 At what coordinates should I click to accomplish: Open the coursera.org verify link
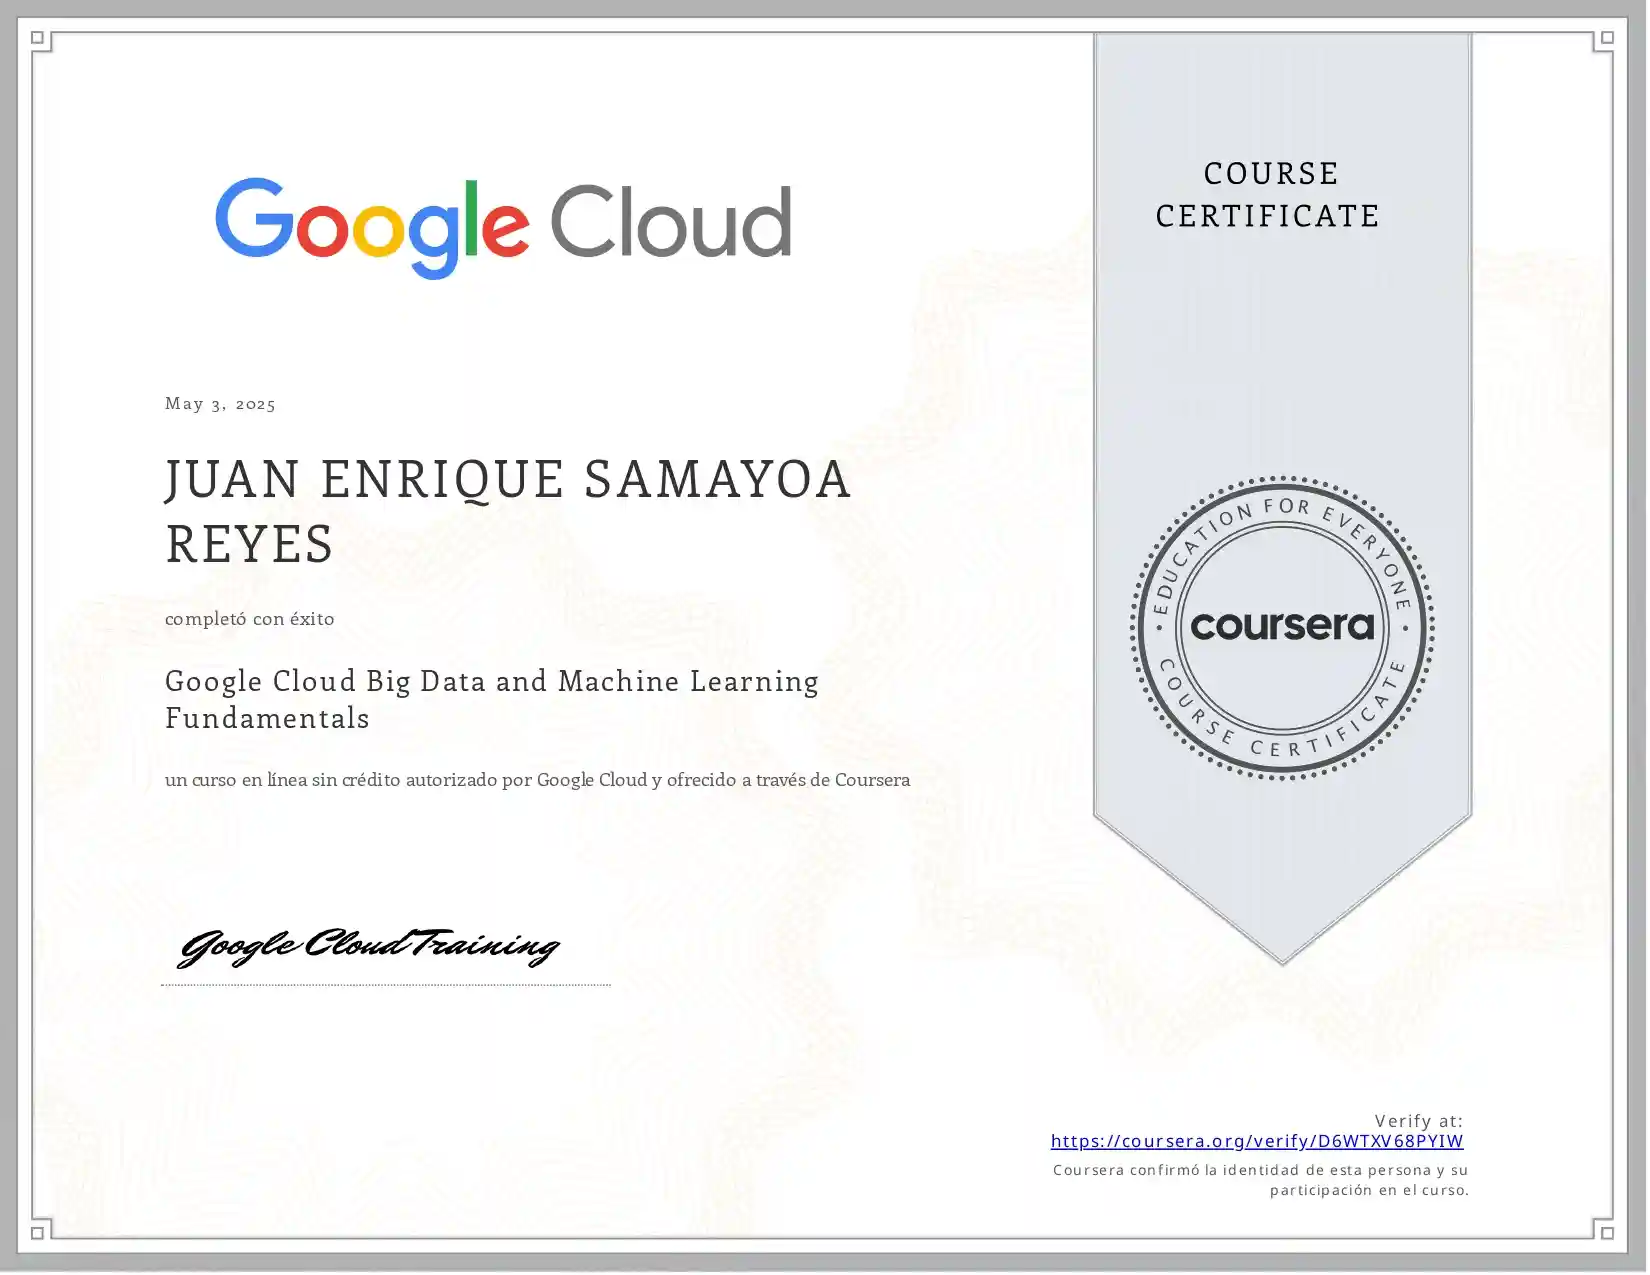point(1257,1141)
